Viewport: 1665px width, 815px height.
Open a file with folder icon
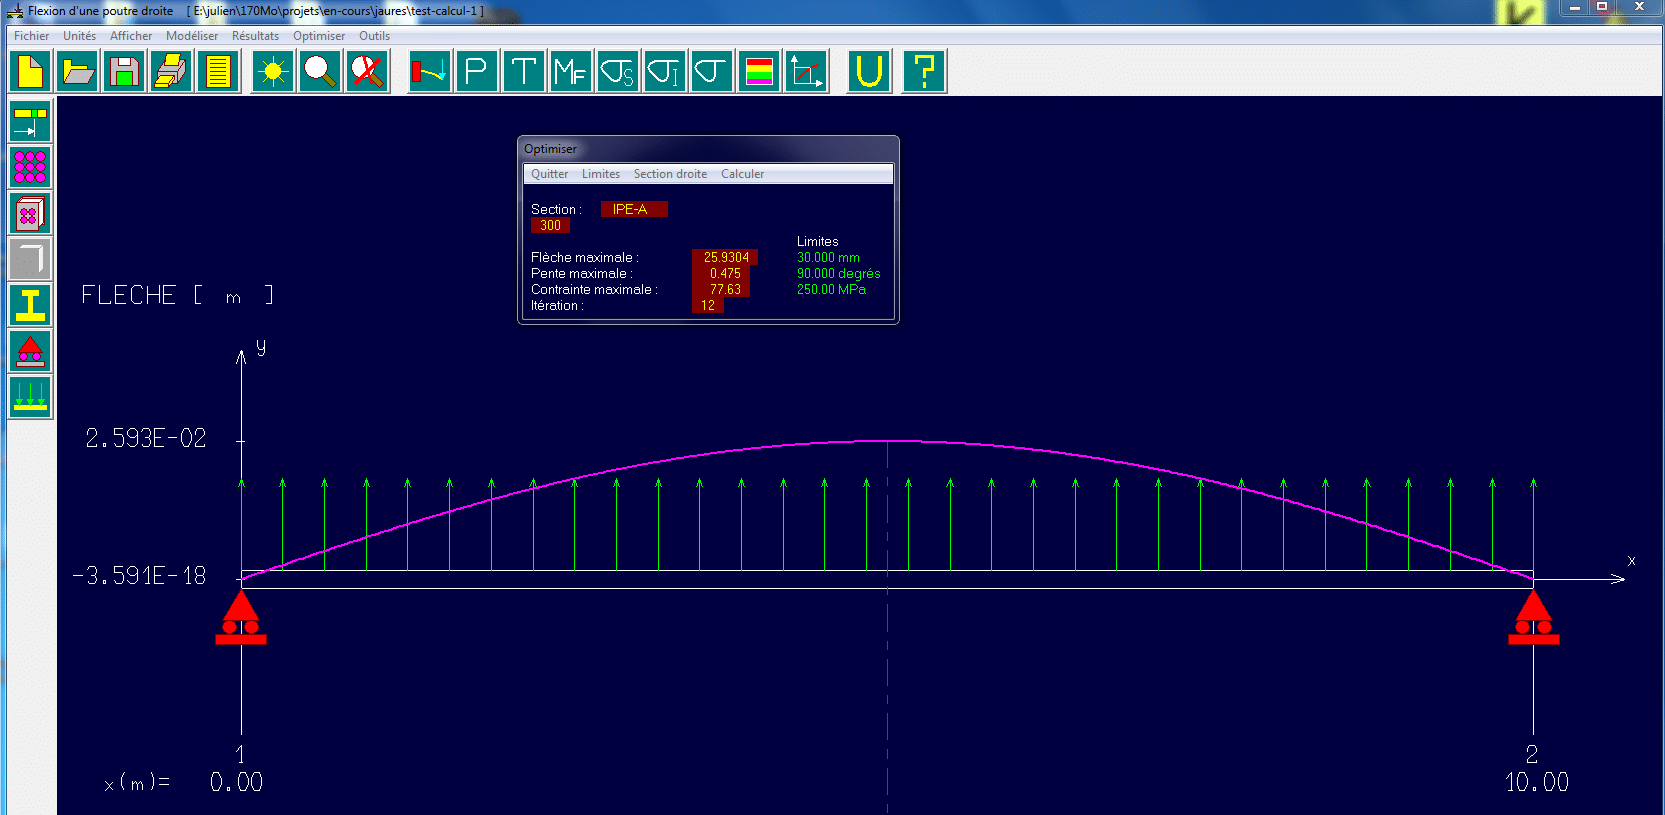(78, 72)
